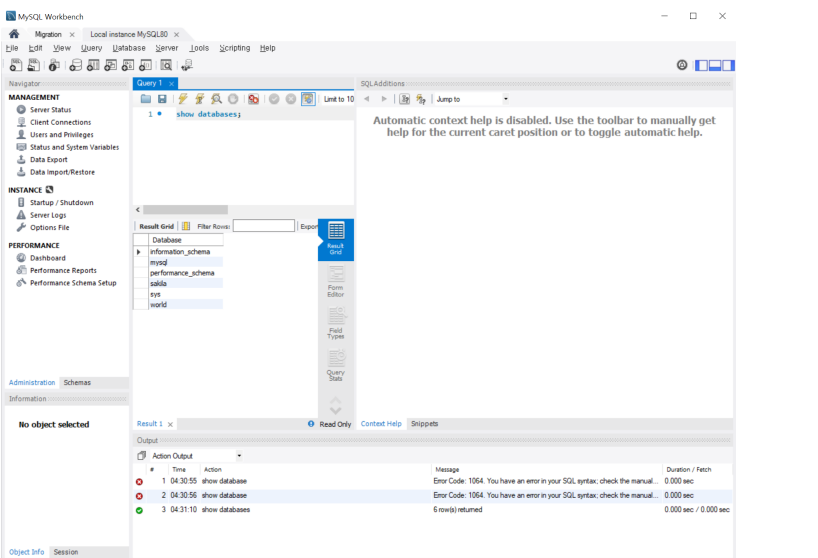Viewport: 818px width, 558px height.
Task: Create new stored procedure toolbar icon
Action: (128, 65)
